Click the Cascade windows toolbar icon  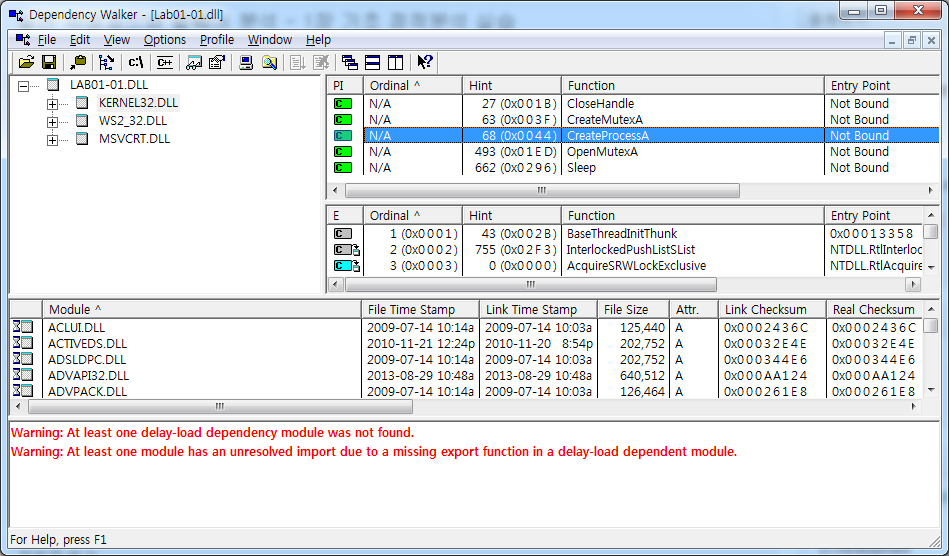point(349,62)
